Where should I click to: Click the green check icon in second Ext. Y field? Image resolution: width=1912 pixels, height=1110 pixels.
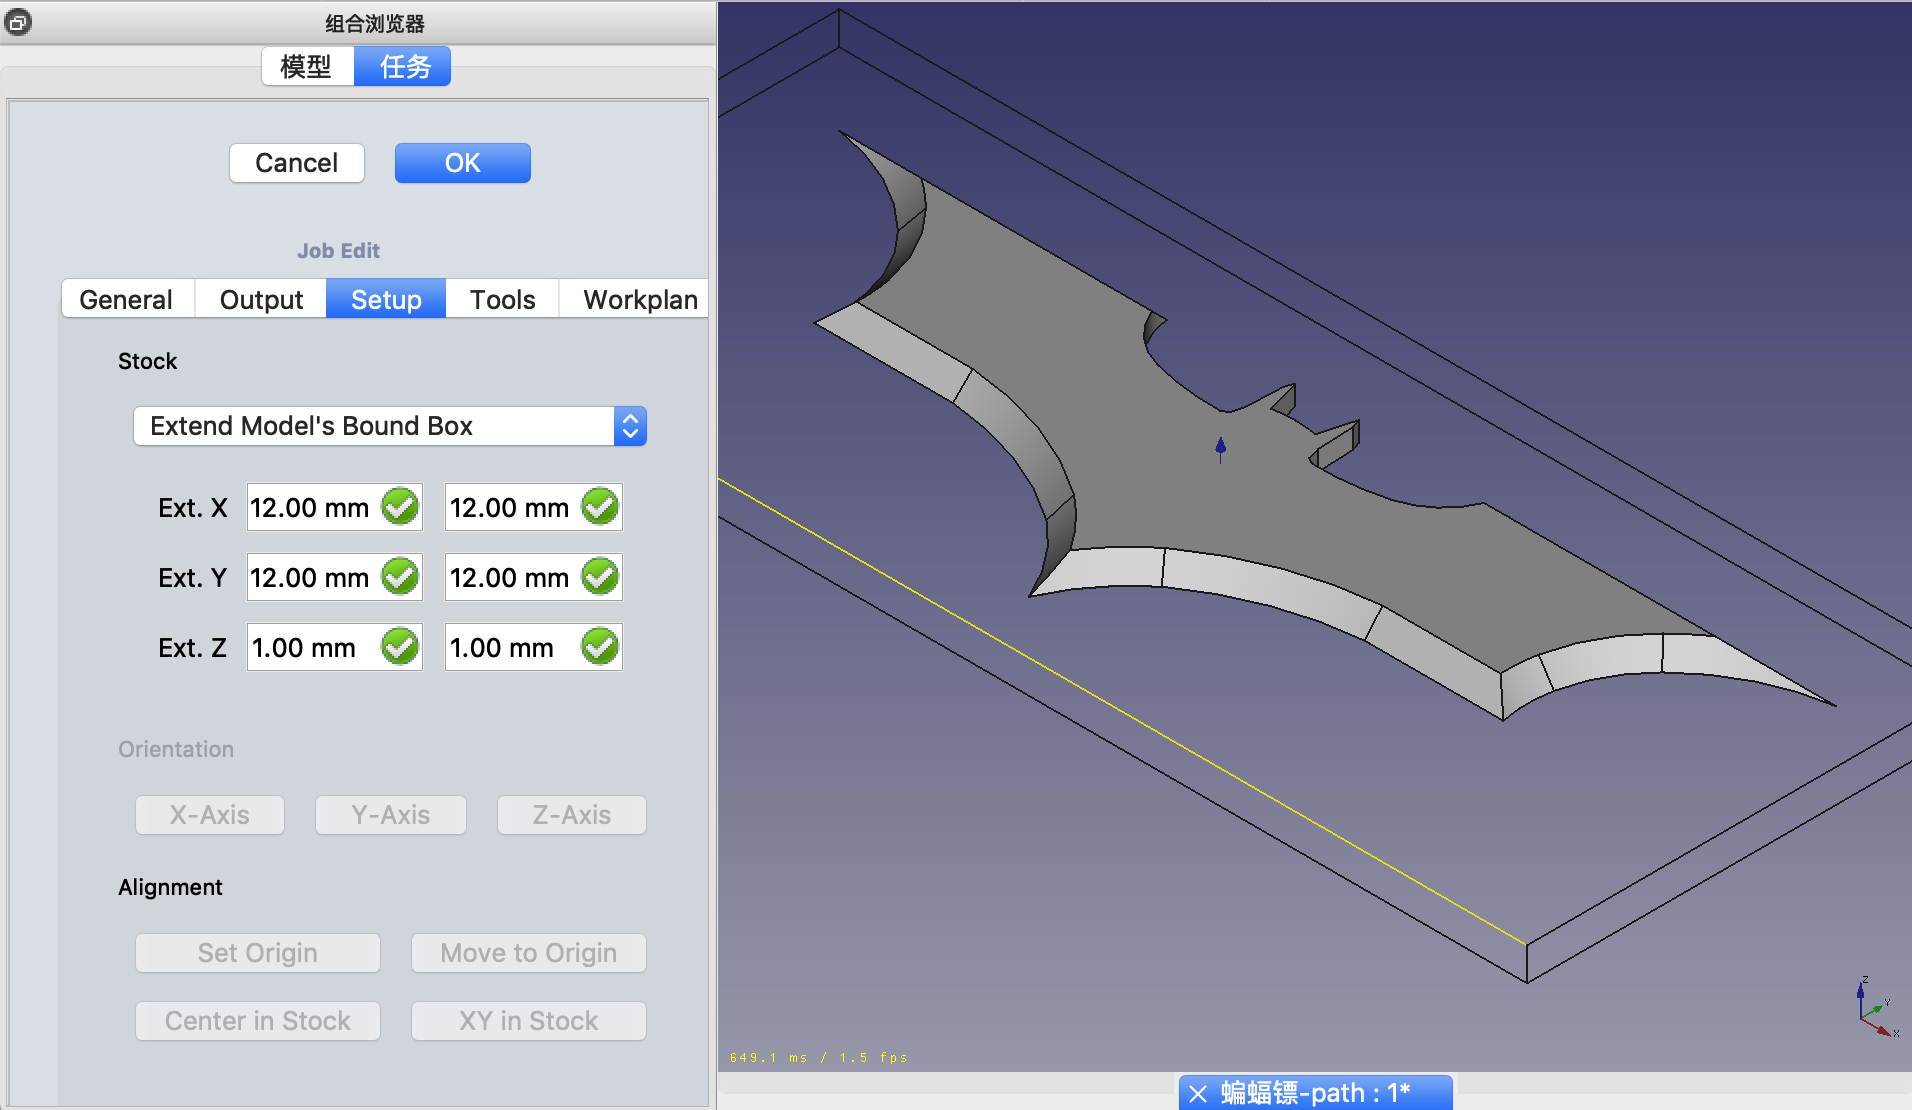coord(600,577)
